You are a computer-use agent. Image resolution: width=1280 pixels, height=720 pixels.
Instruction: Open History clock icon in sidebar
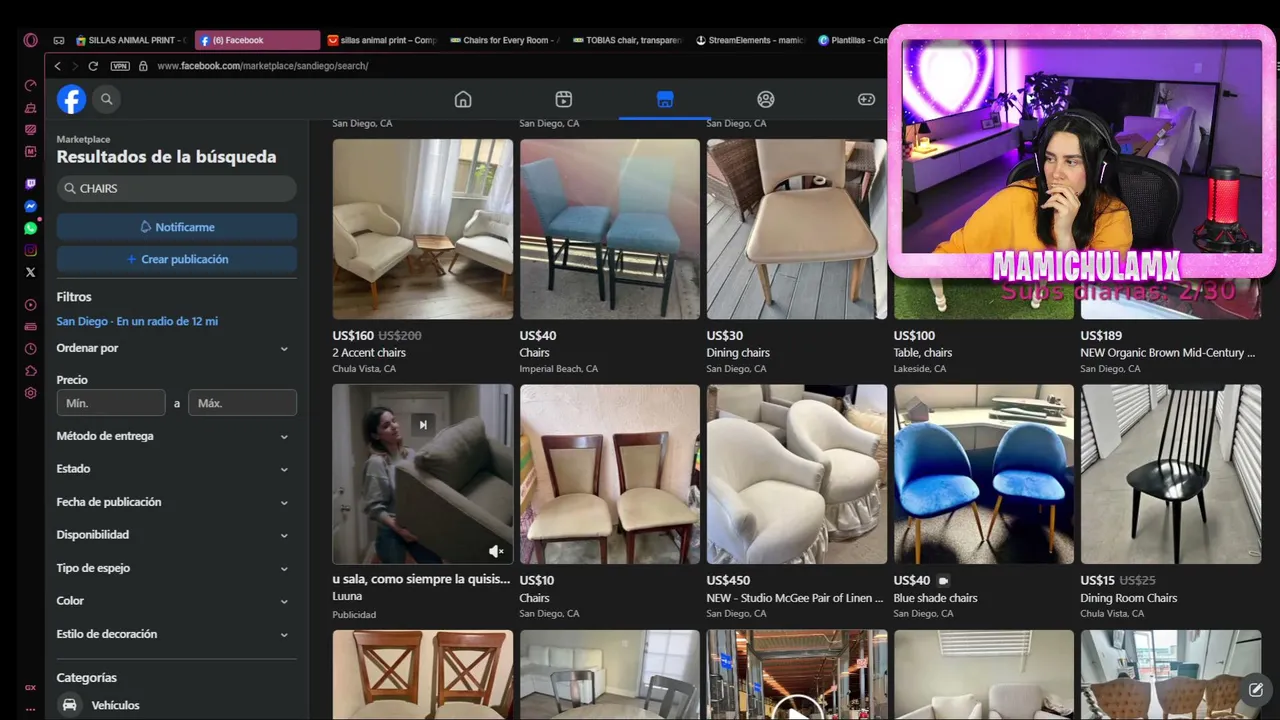click(31, 349)
